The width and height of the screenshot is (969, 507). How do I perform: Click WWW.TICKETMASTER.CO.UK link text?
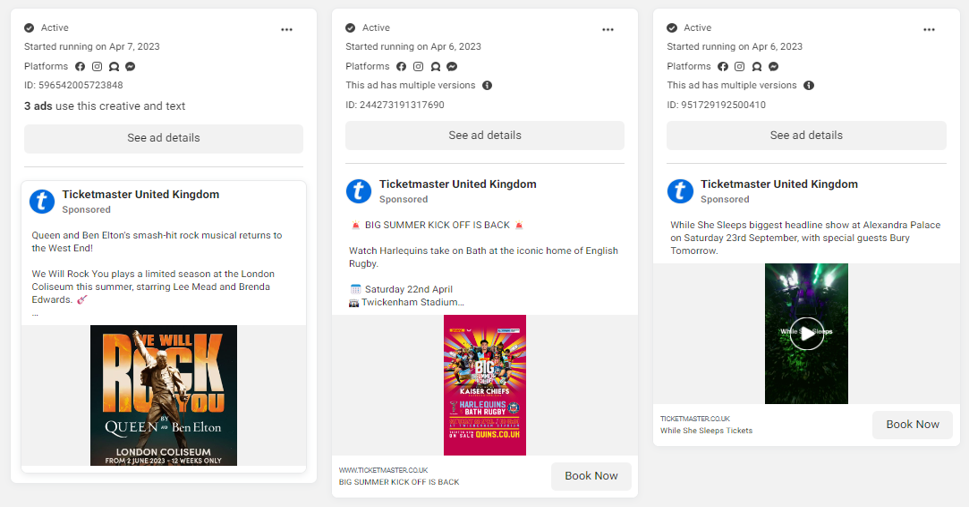click(383, 471)
